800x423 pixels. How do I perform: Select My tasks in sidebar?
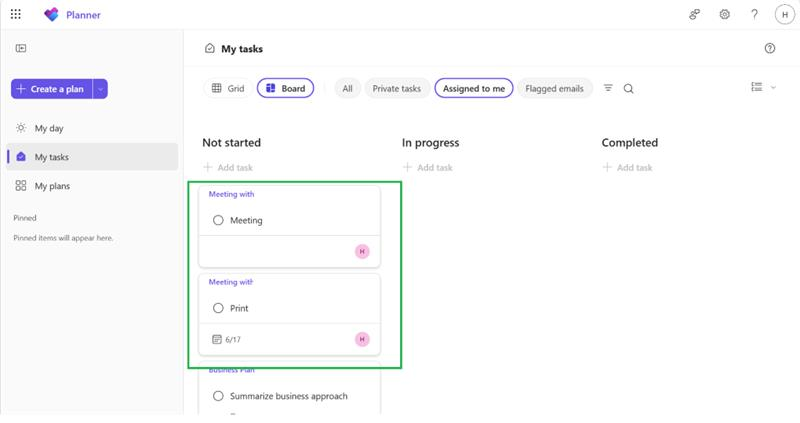coord(92,157)
